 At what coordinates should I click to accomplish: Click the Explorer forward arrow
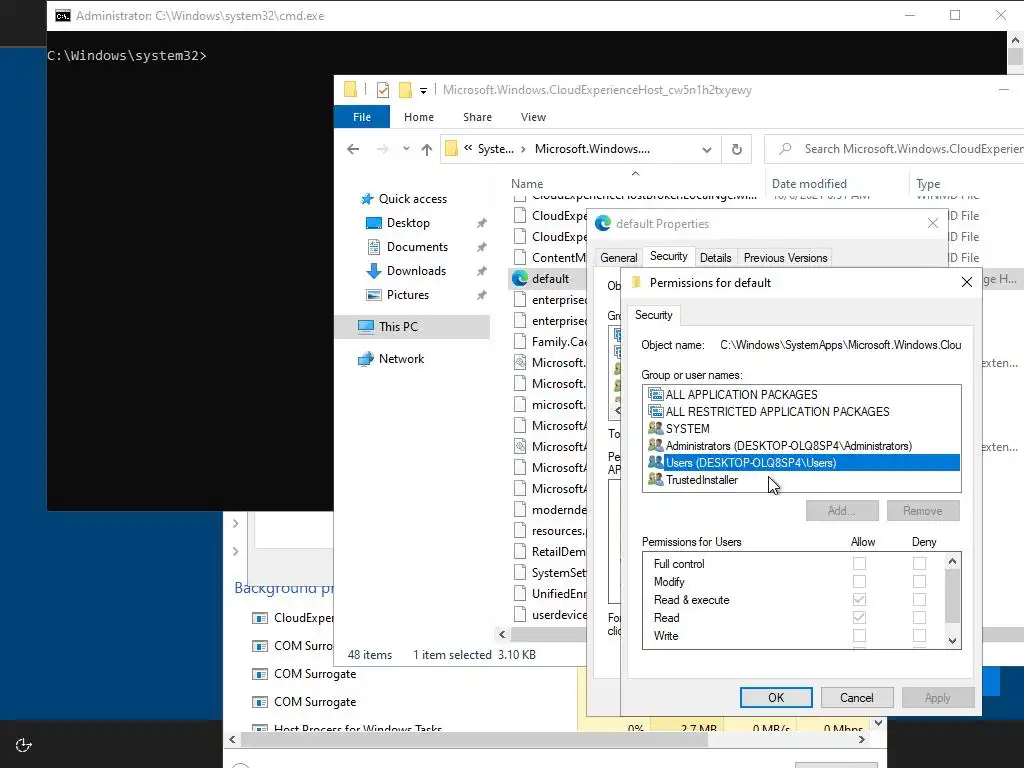pos(383,149)
